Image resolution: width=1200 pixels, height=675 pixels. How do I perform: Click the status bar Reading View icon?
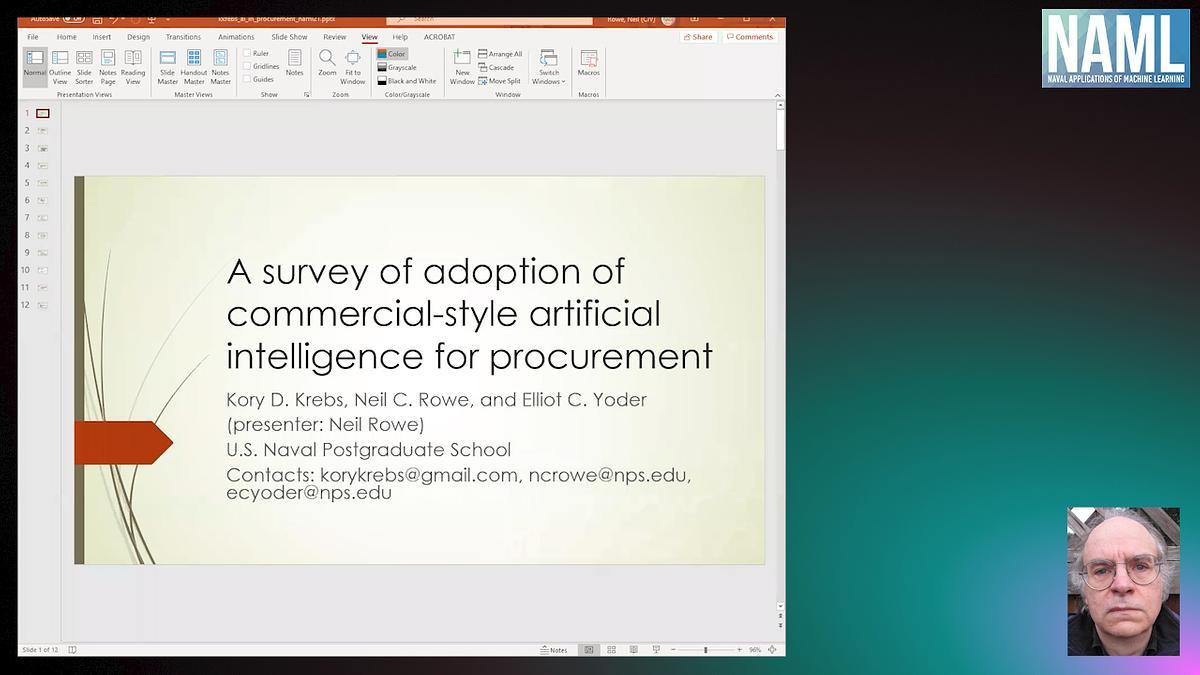click(635, 650)
